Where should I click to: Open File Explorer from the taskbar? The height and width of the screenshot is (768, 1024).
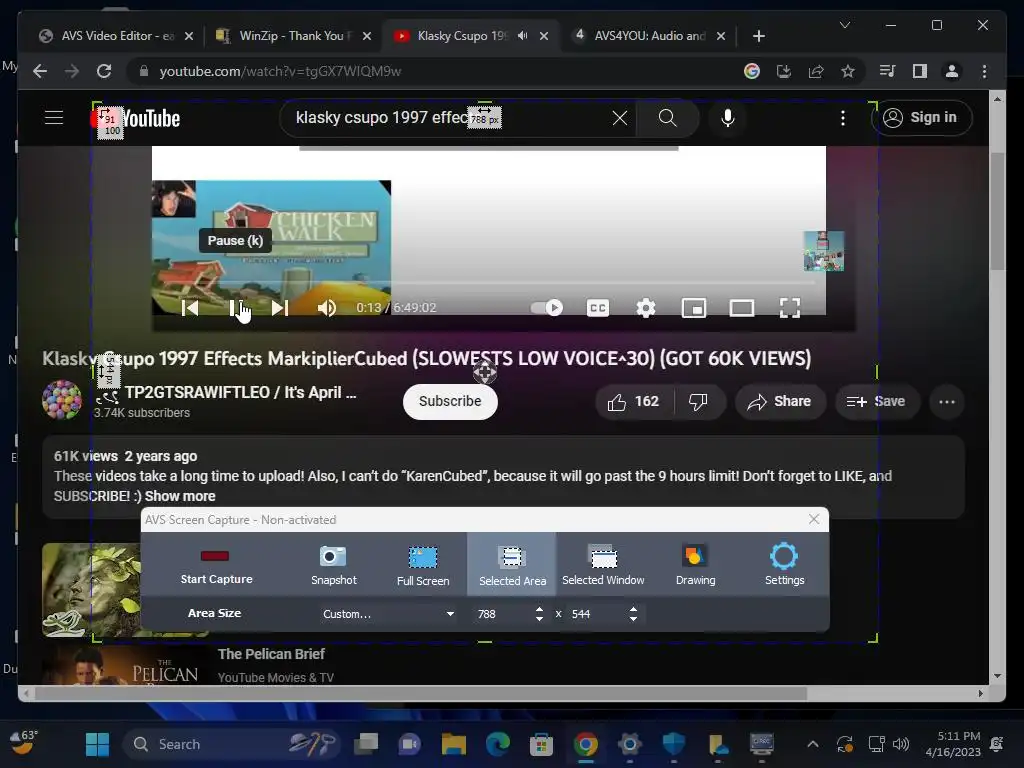coord(454,744)
